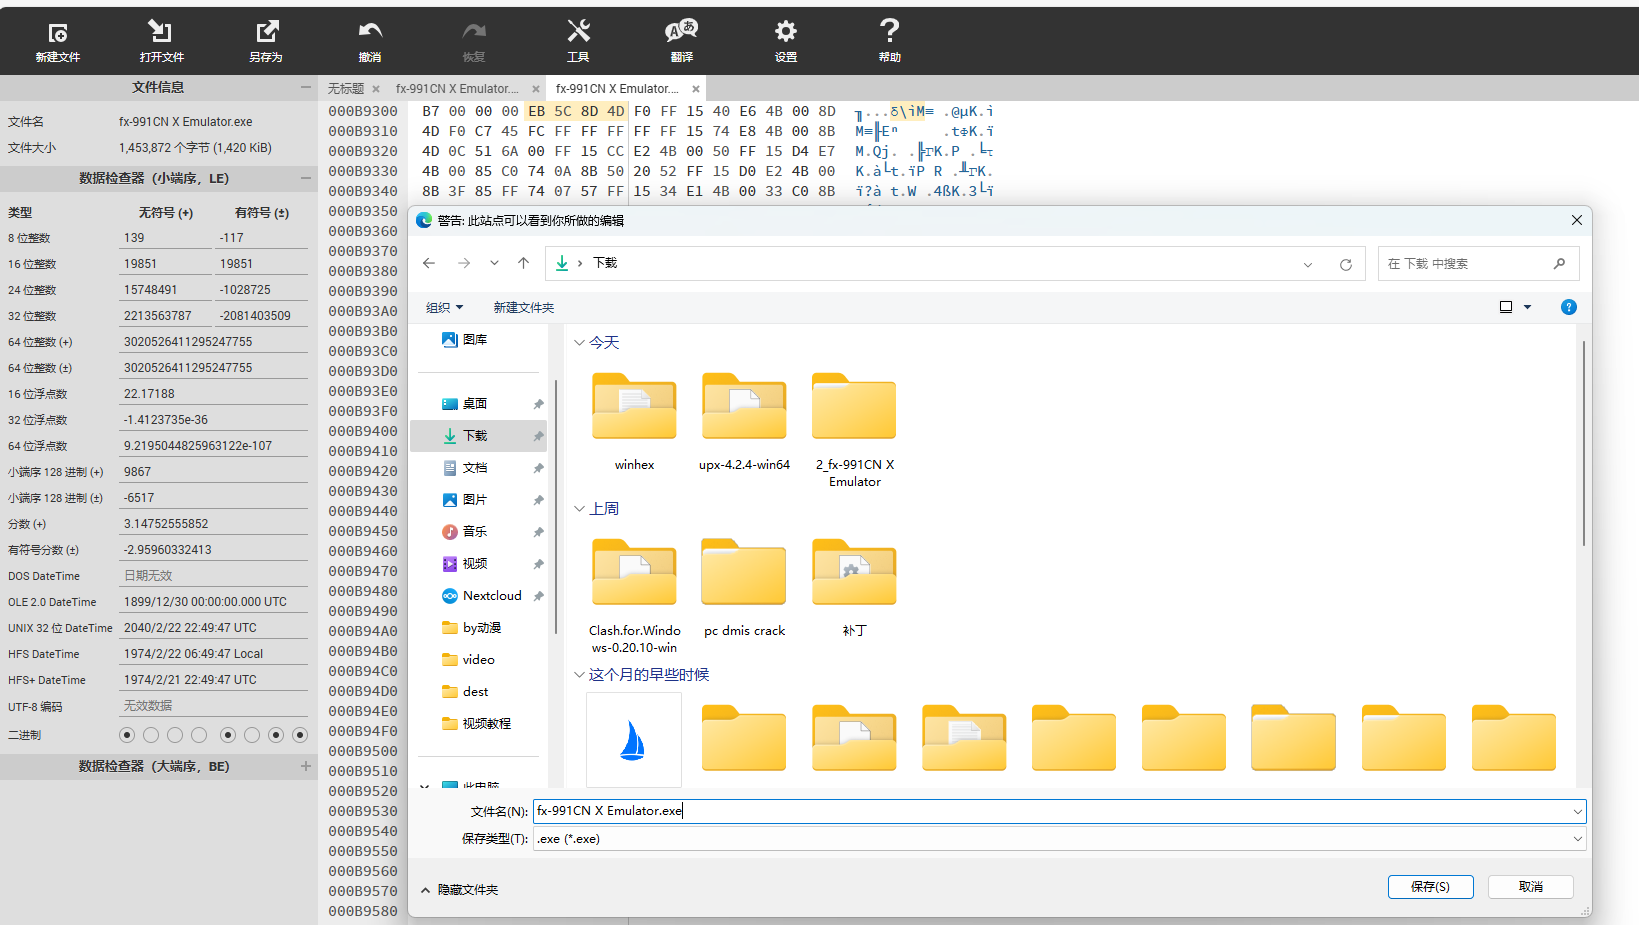Click the 保存(S) button
This screenshot has width=1639, height=925.
[x=1431, y=887]
